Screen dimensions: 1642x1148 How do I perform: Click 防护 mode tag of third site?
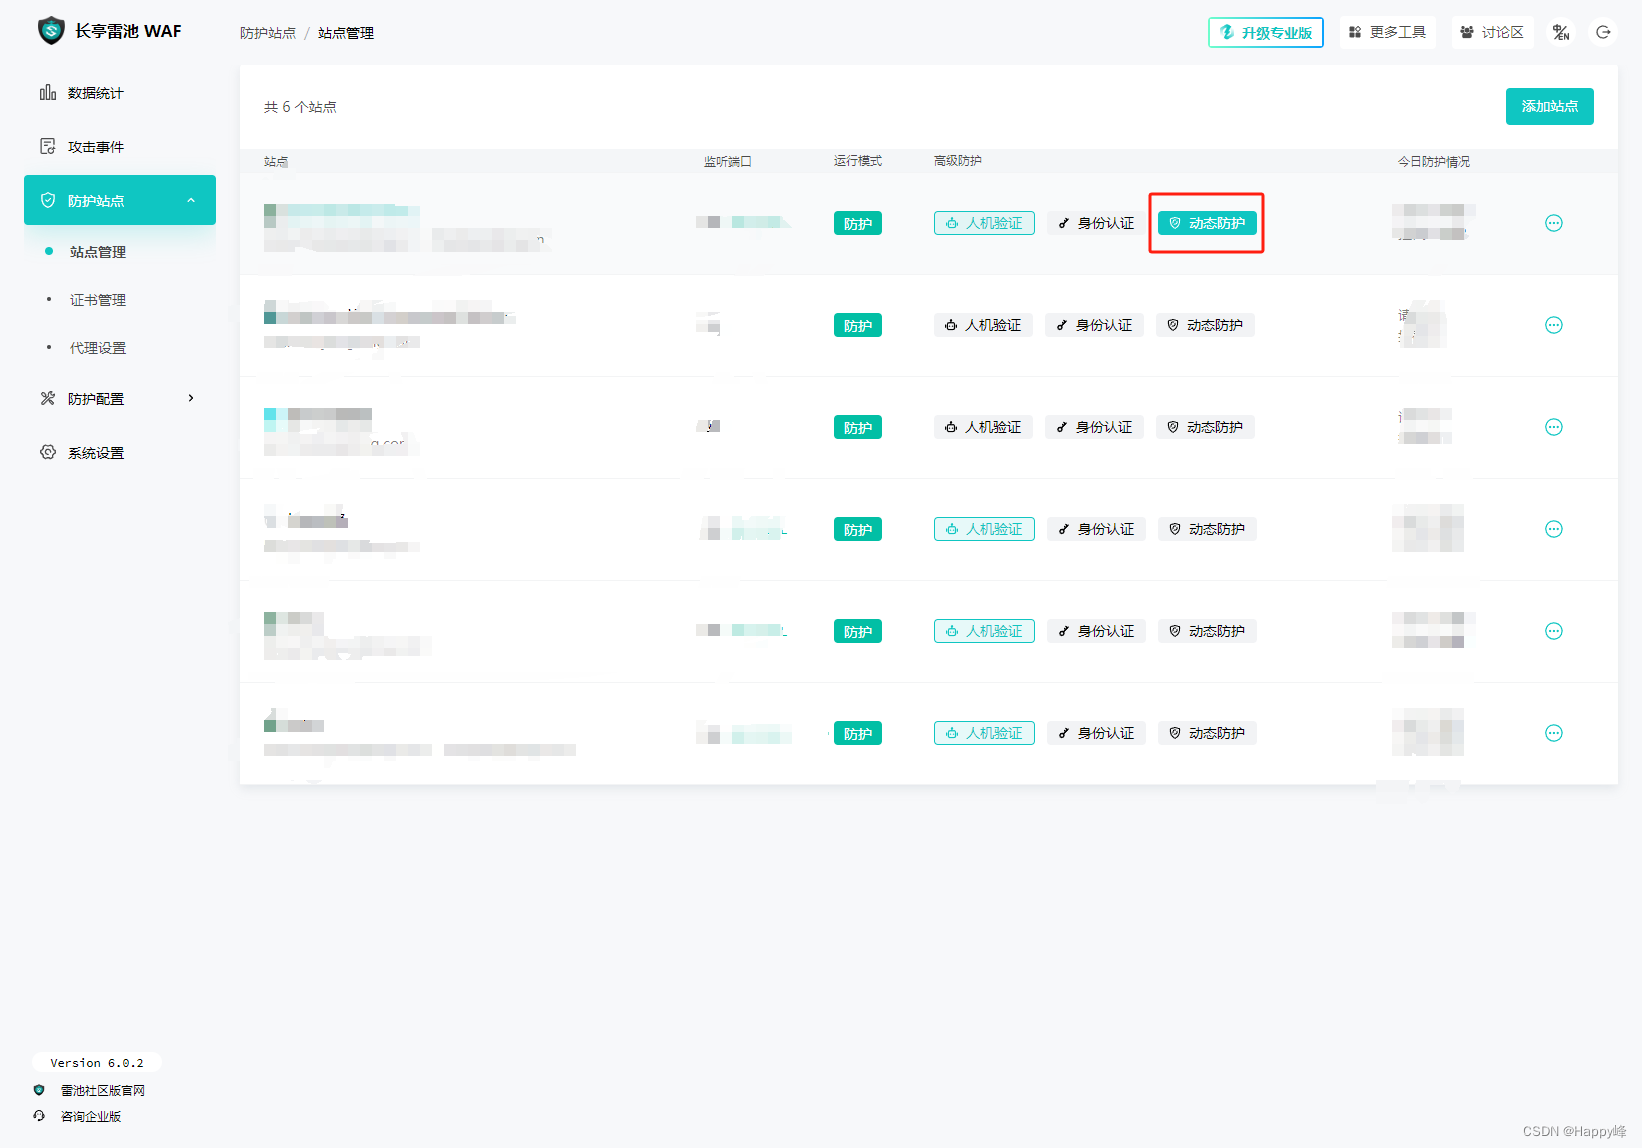click(858, 427)
